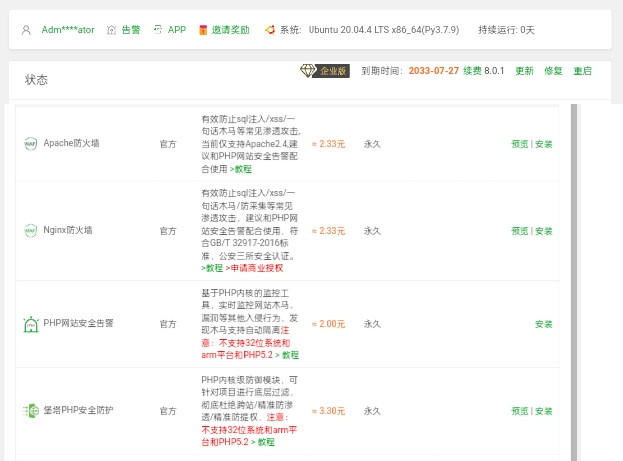Click the 修复 repair link

click(x=553, y=71)
